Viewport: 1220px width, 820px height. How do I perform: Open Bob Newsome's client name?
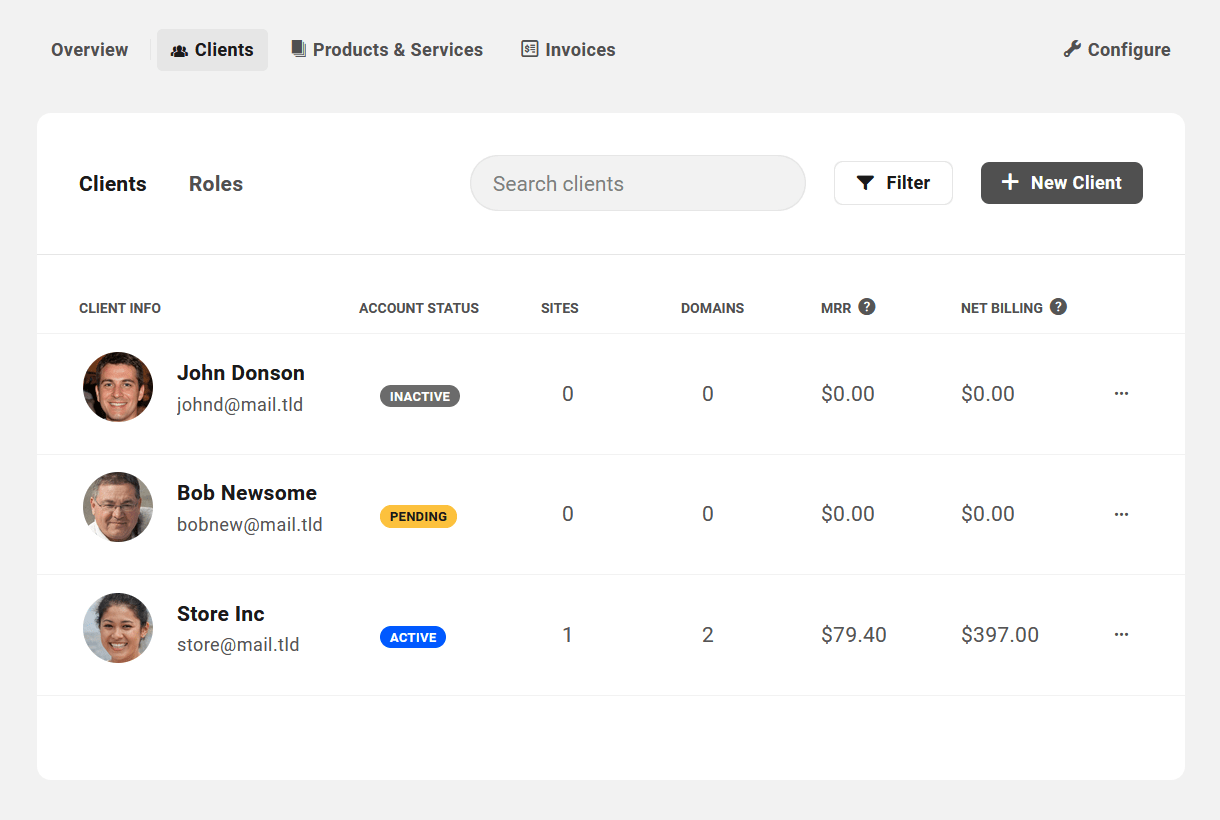(247, 493)
